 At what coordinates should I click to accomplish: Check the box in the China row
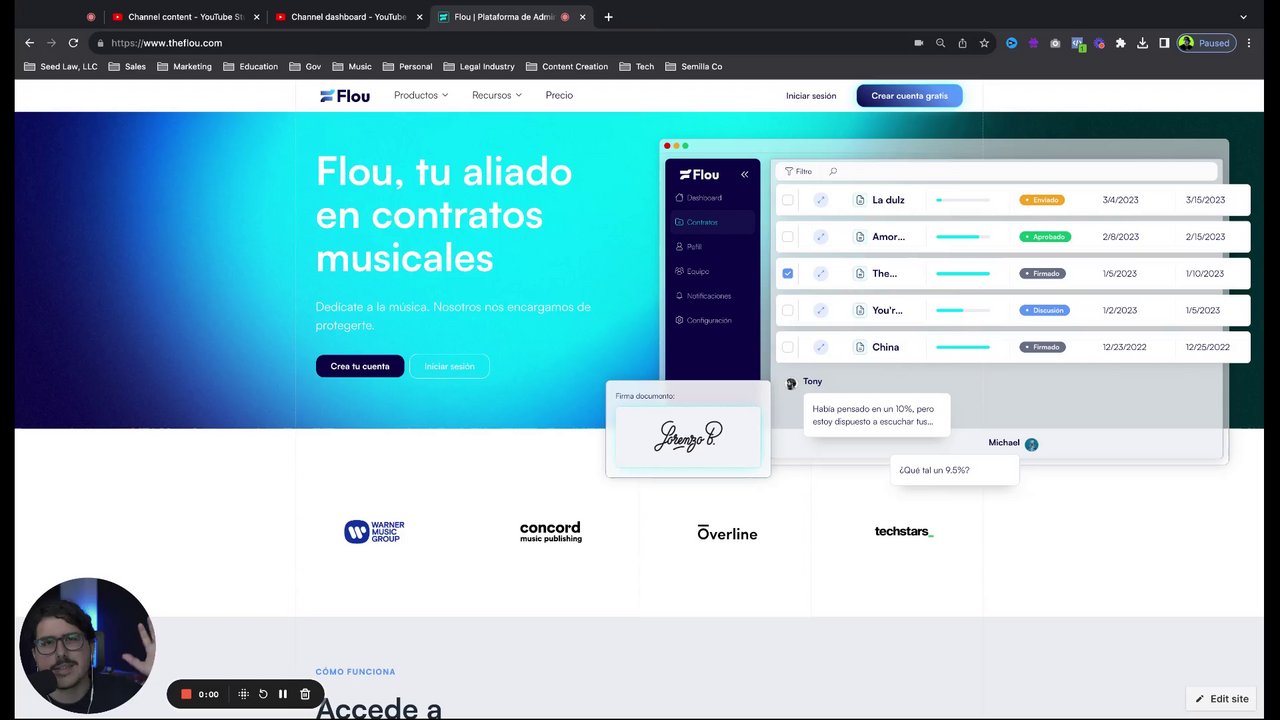pos(788,347)
